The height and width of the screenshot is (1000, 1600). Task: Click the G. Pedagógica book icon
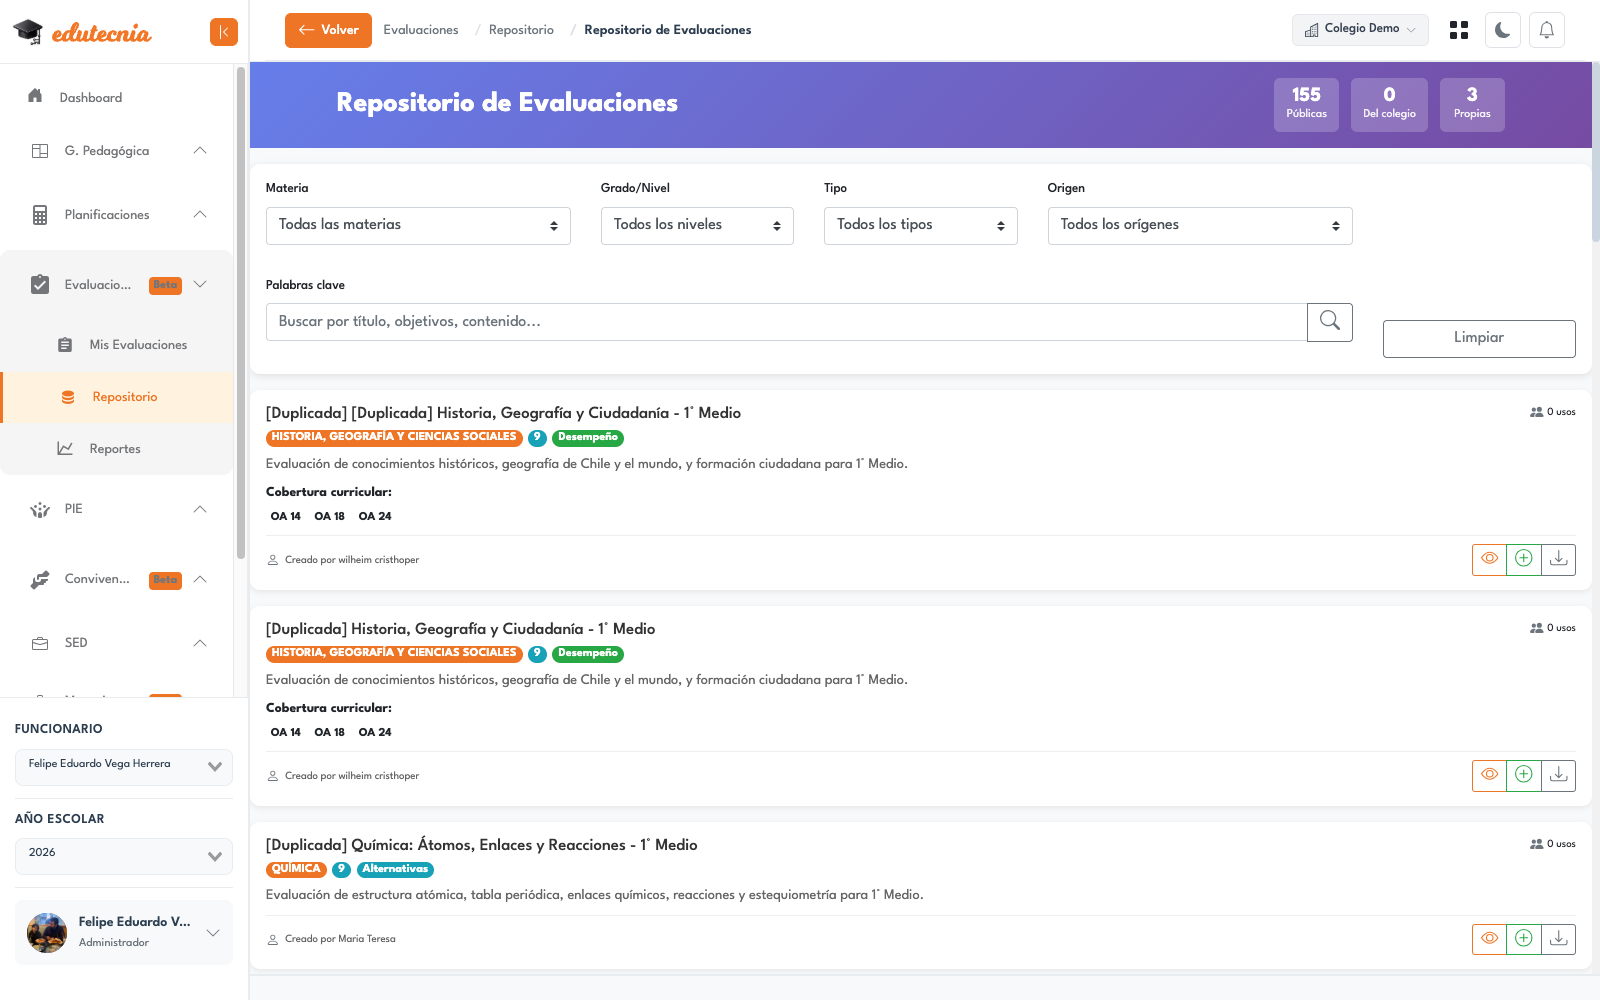pyautogui.click(x=40, y=151)
